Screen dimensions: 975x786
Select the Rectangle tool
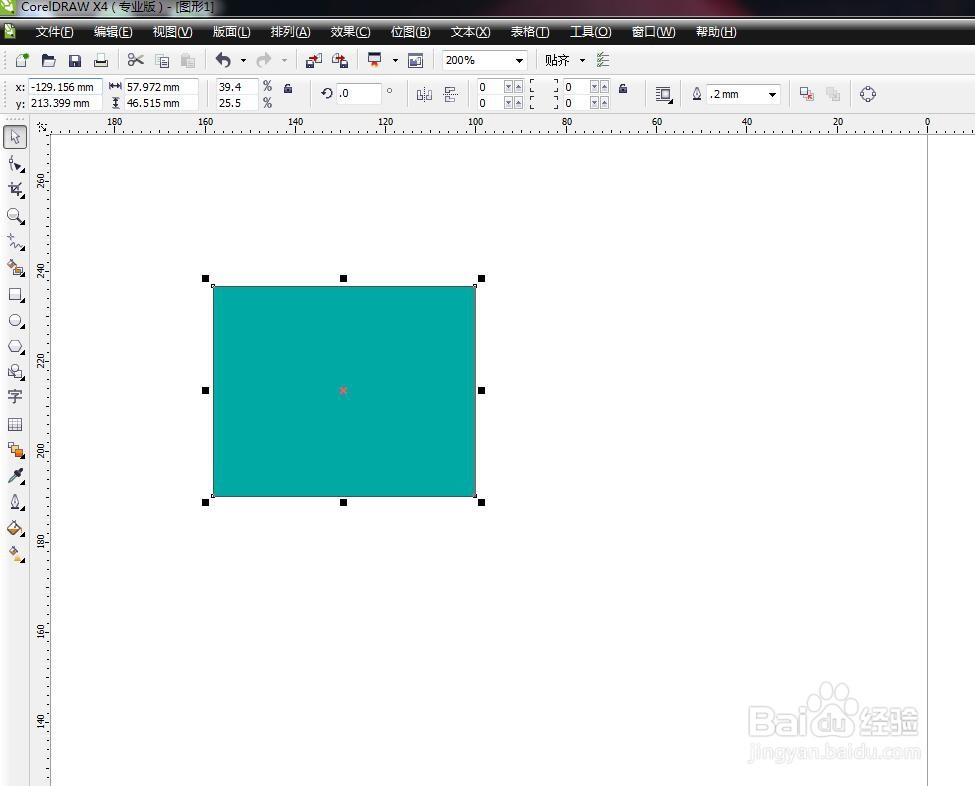tap(16, 294)
